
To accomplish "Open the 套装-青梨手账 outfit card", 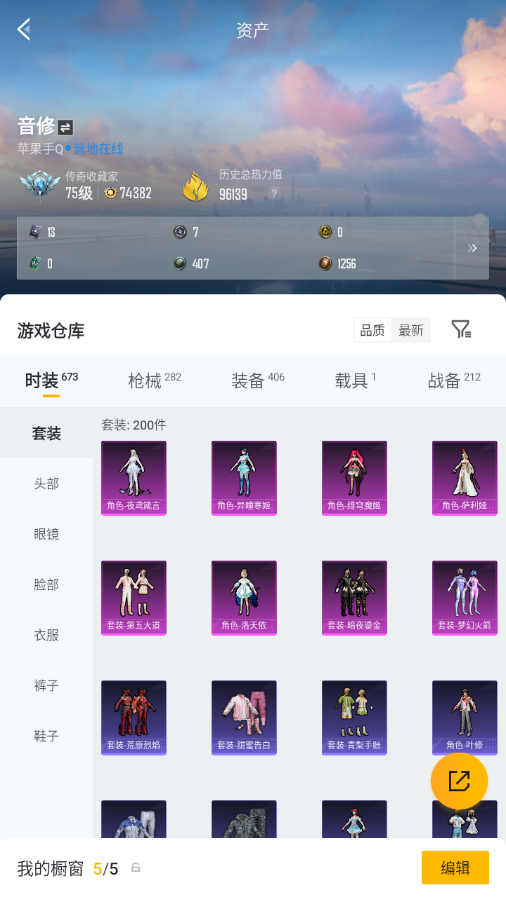I will 354,717.
